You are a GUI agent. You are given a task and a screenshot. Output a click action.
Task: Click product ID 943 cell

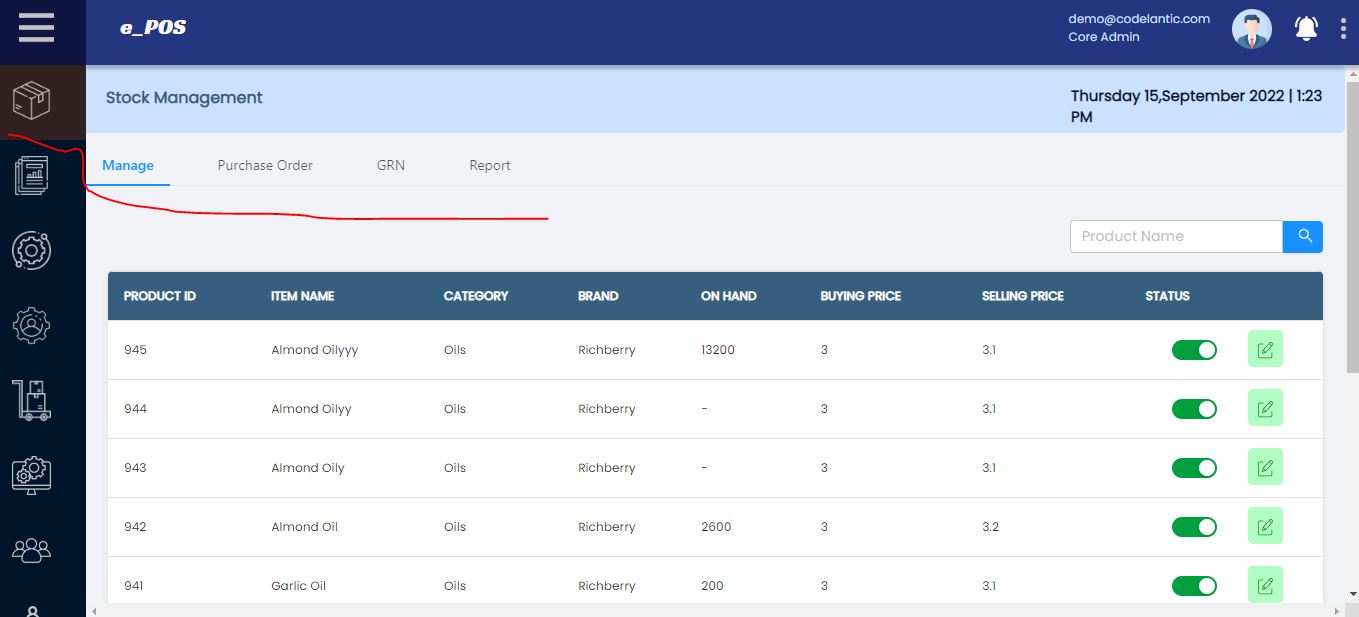(135, 468)
